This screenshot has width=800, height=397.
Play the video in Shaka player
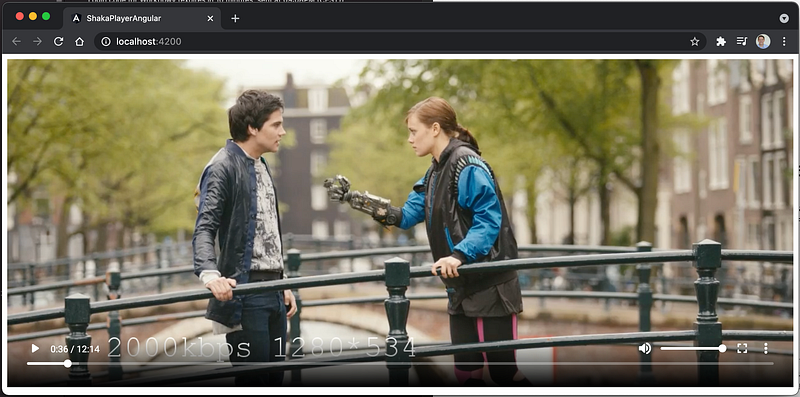click(35, 349)
